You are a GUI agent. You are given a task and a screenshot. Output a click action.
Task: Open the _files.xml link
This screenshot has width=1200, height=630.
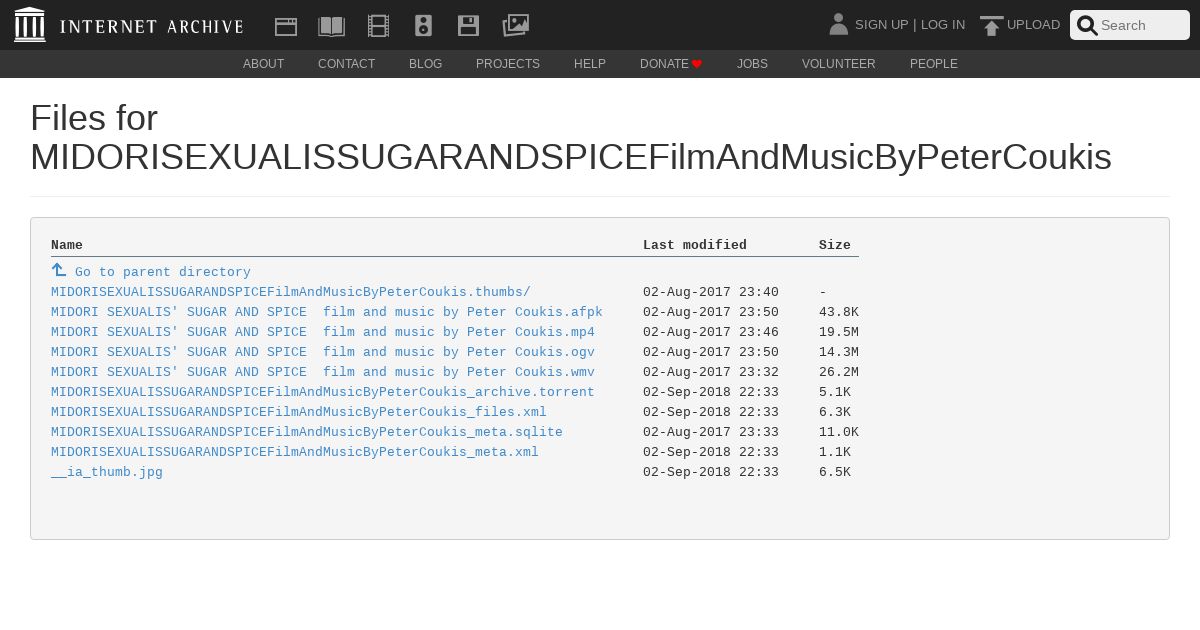[x=299, y=412]
